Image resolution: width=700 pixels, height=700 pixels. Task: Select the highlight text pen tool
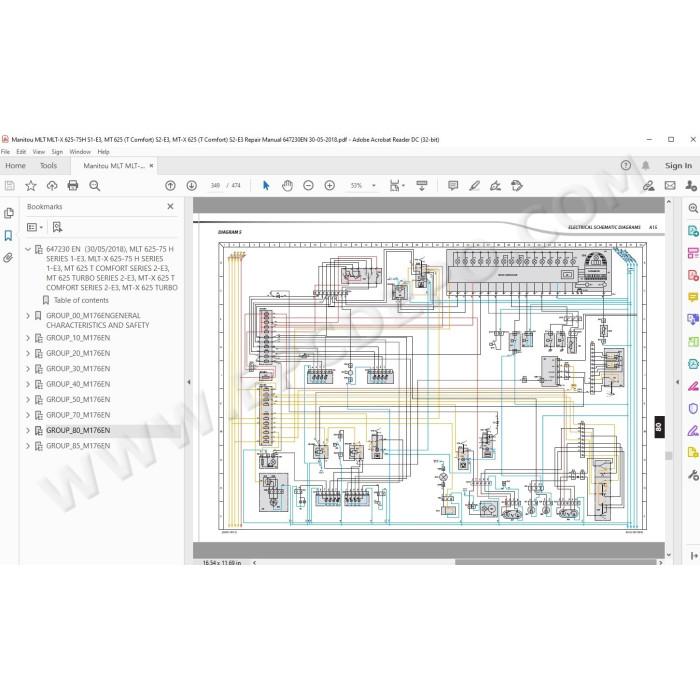474,185
